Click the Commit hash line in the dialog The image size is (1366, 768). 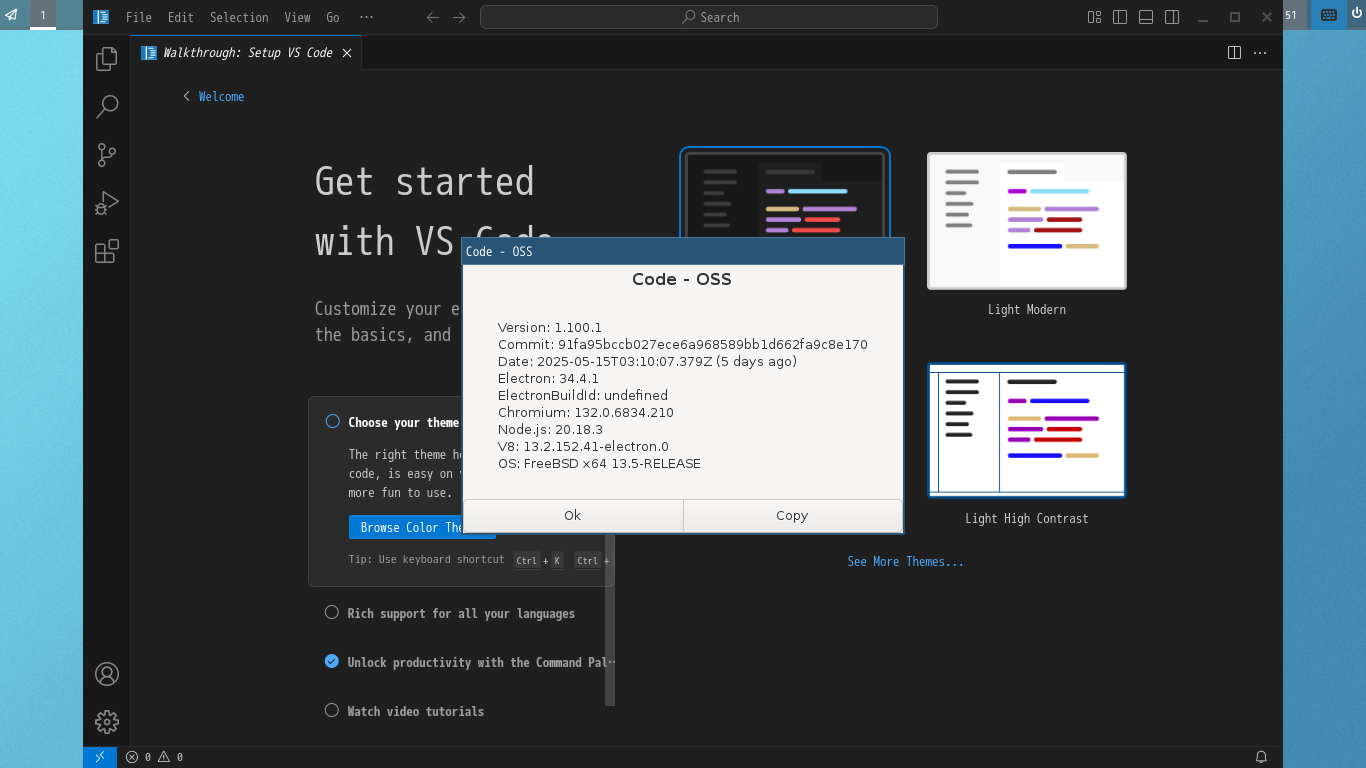pyautogui.click(x=683, y=345)
